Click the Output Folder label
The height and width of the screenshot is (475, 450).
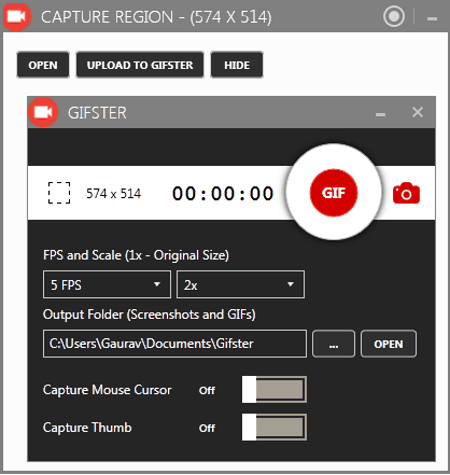[149, 314]
